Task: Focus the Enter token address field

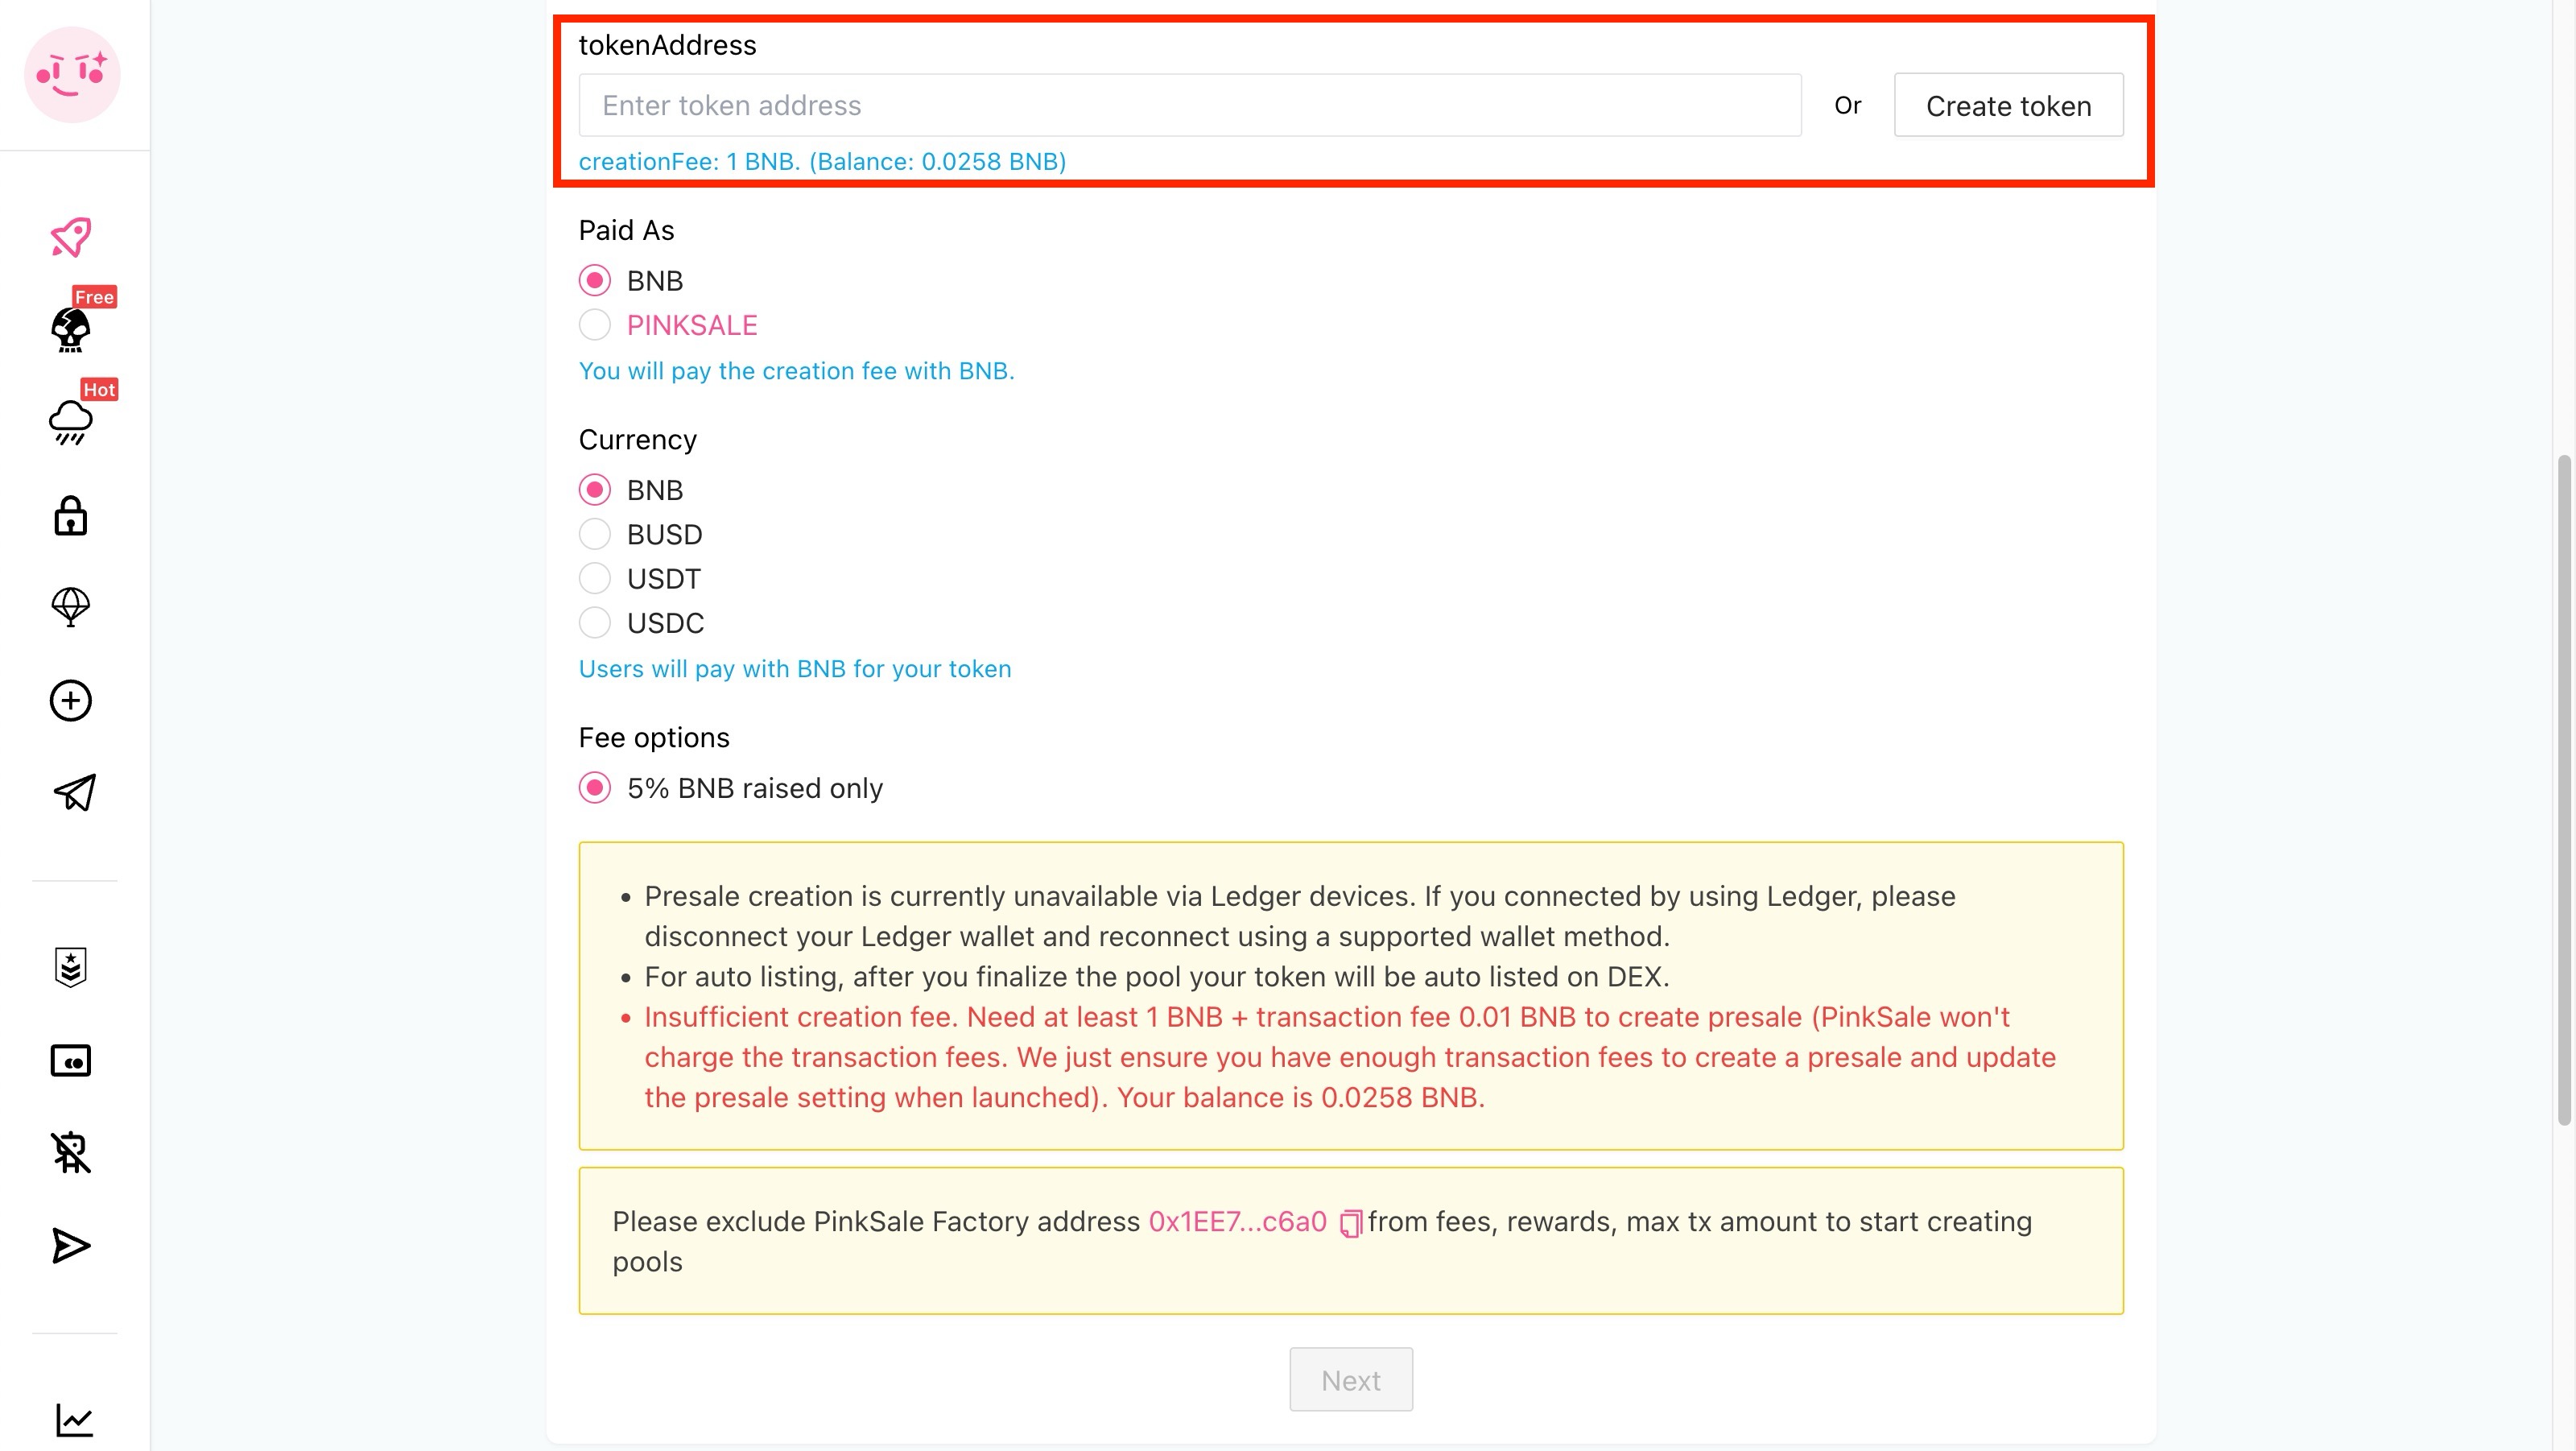Action: (1190, 105)
